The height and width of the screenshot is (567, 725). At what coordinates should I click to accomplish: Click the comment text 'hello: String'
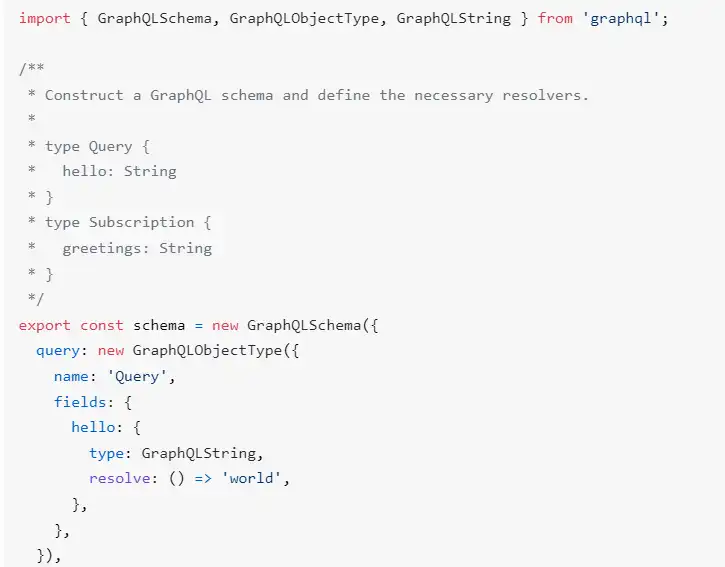[x=119, y=172]
